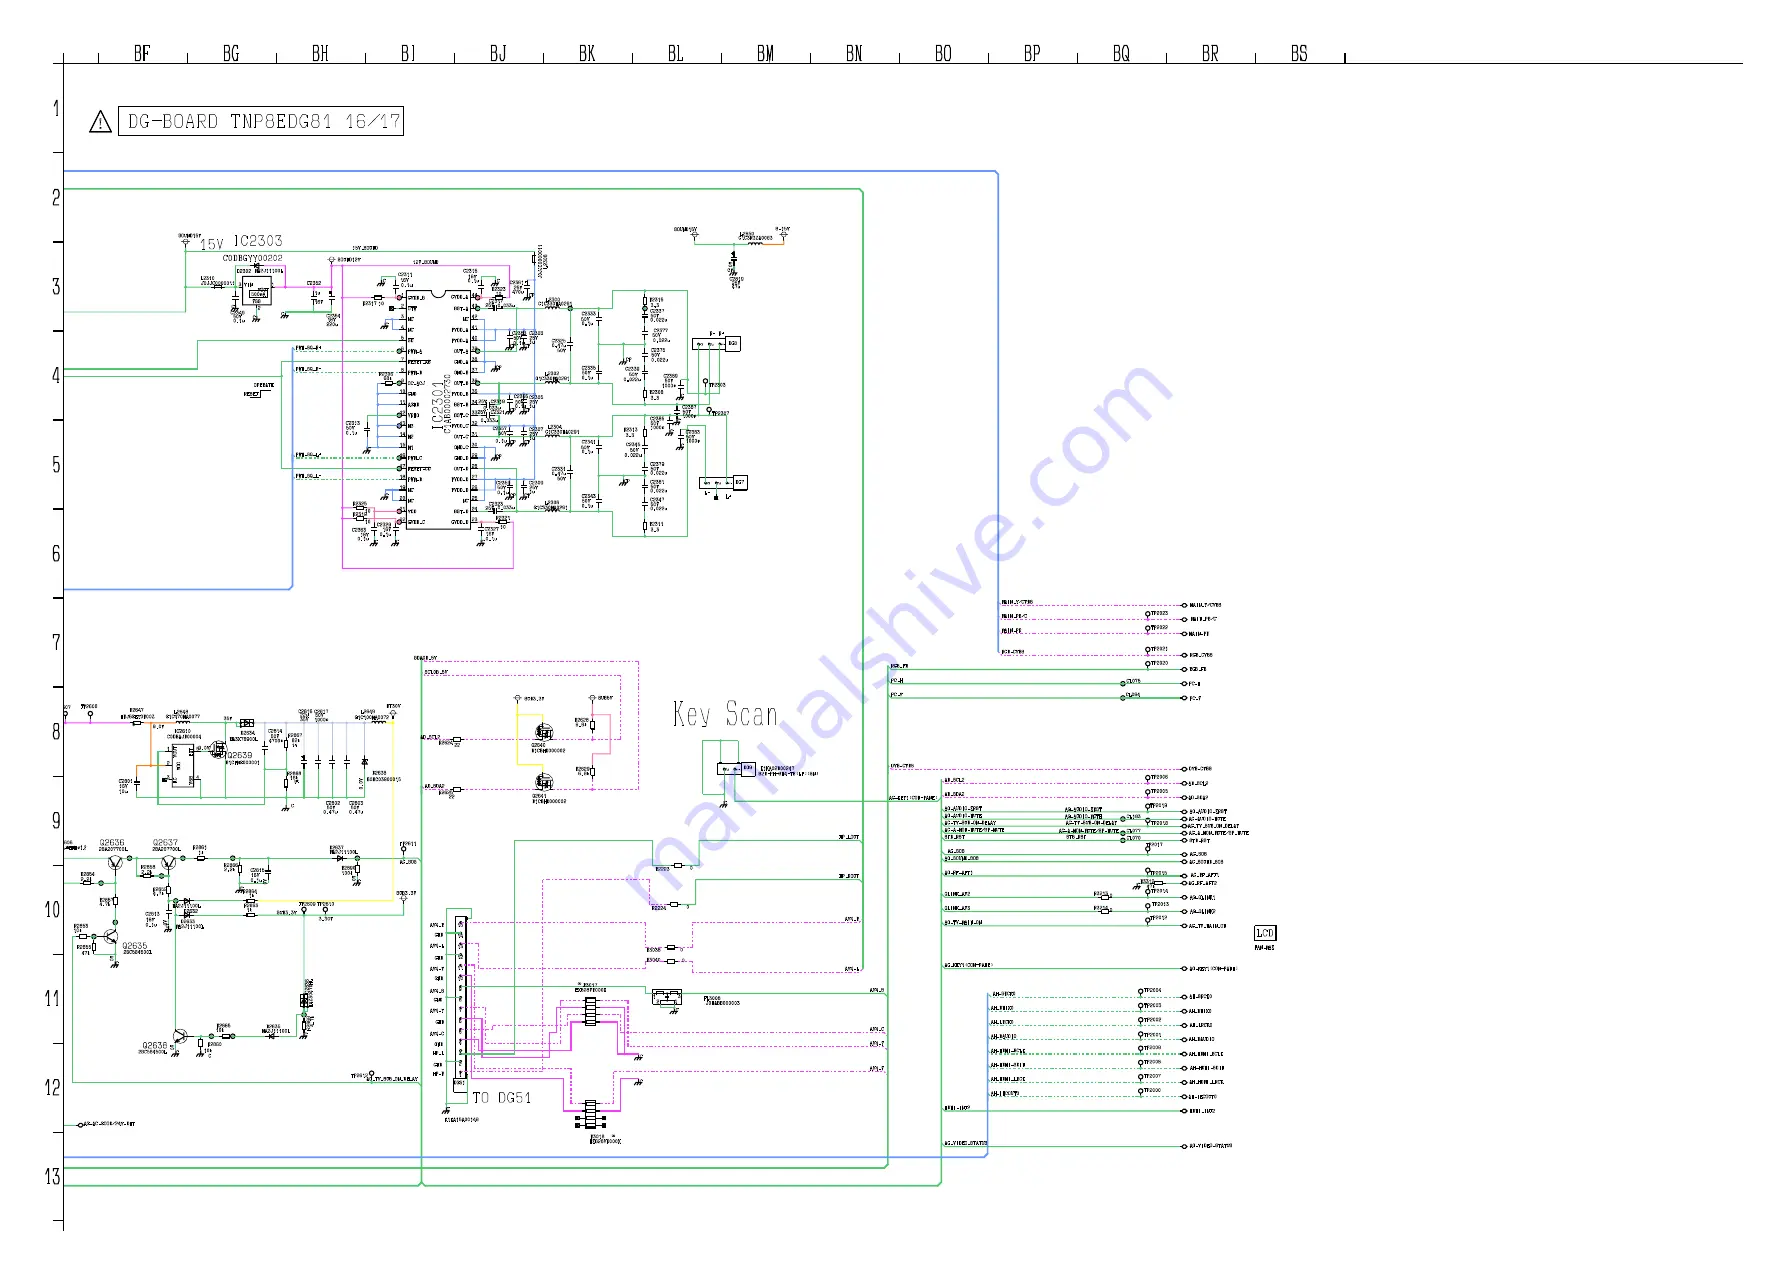Screen dimensions: 1787x1263
Task: Click the IC2303 regulator block symbol
Action: (x=257, y=291)
